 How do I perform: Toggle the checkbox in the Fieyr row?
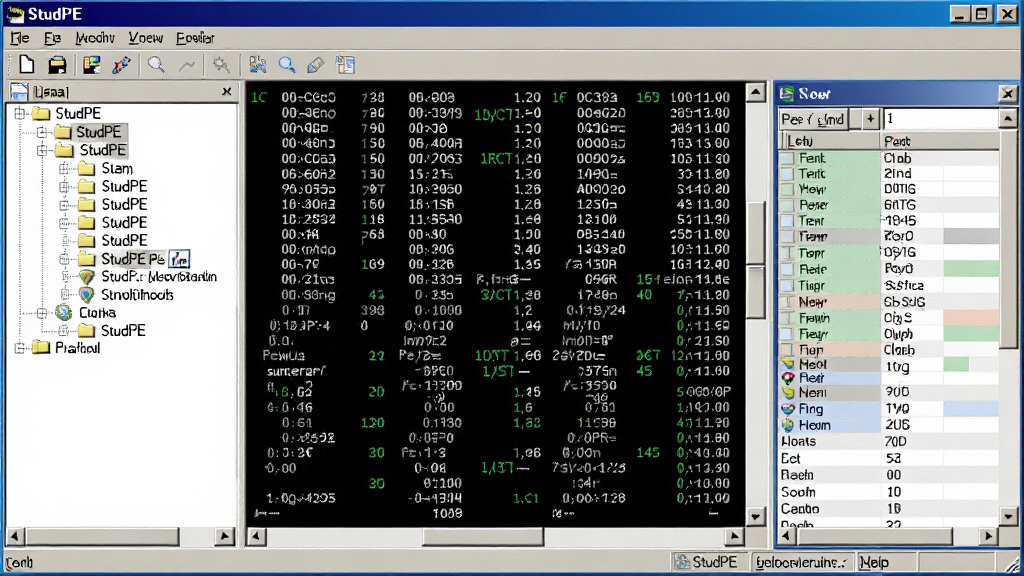pos(788,334)
